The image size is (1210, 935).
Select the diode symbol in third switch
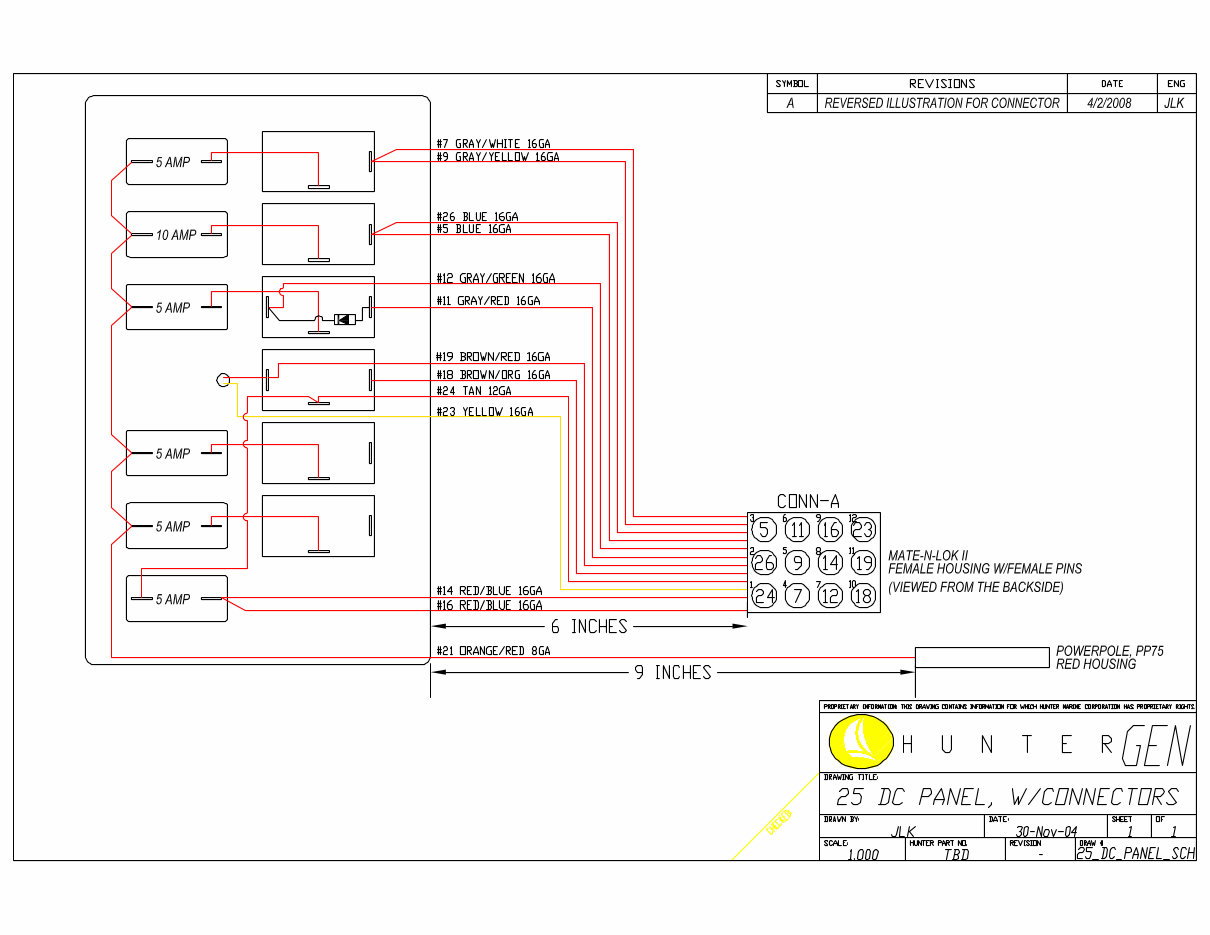tap(345, 319)
